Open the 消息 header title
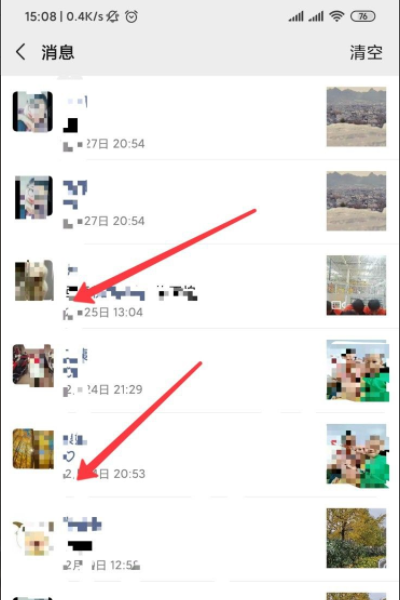This screenshot has height=600, width=400. [58, 52]
